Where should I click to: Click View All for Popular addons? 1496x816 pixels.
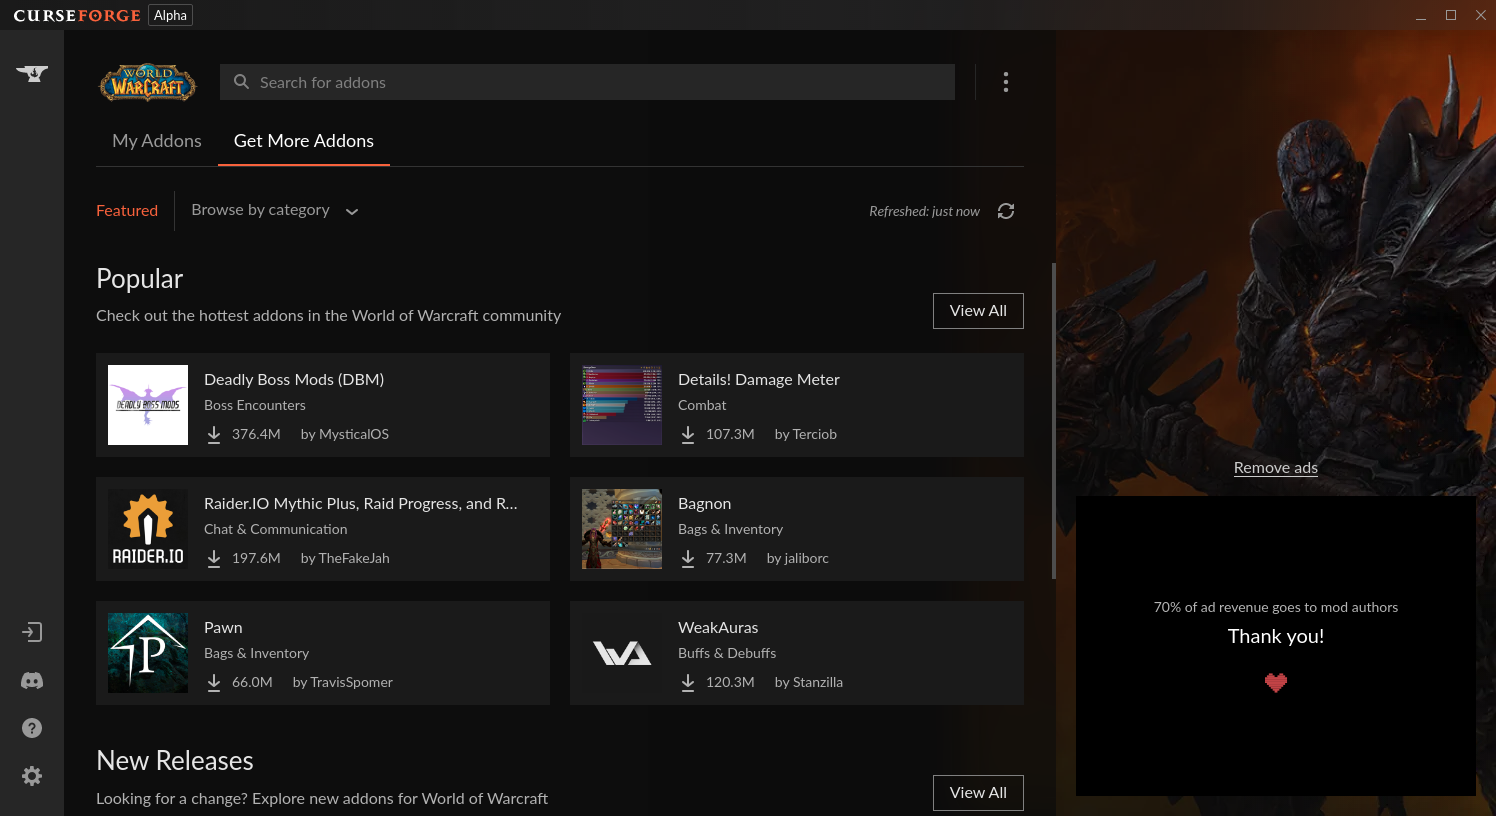pyautogui.click(x=978, y=311)
